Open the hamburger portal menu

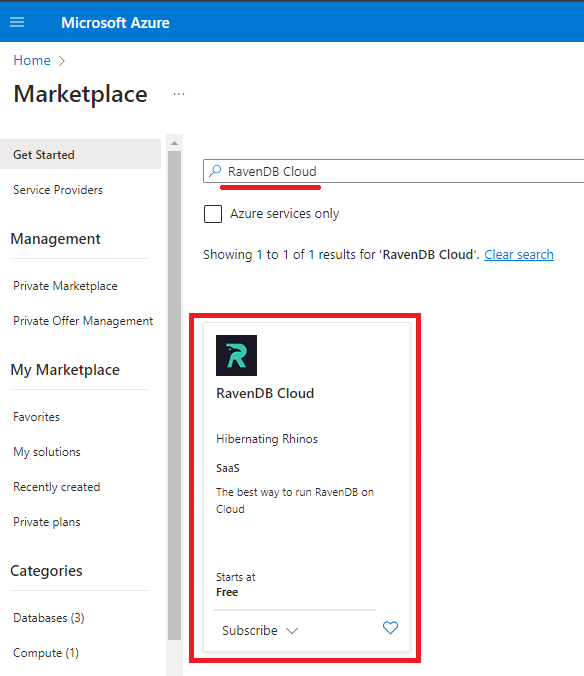pyautogui.click(x=17, y=22)
